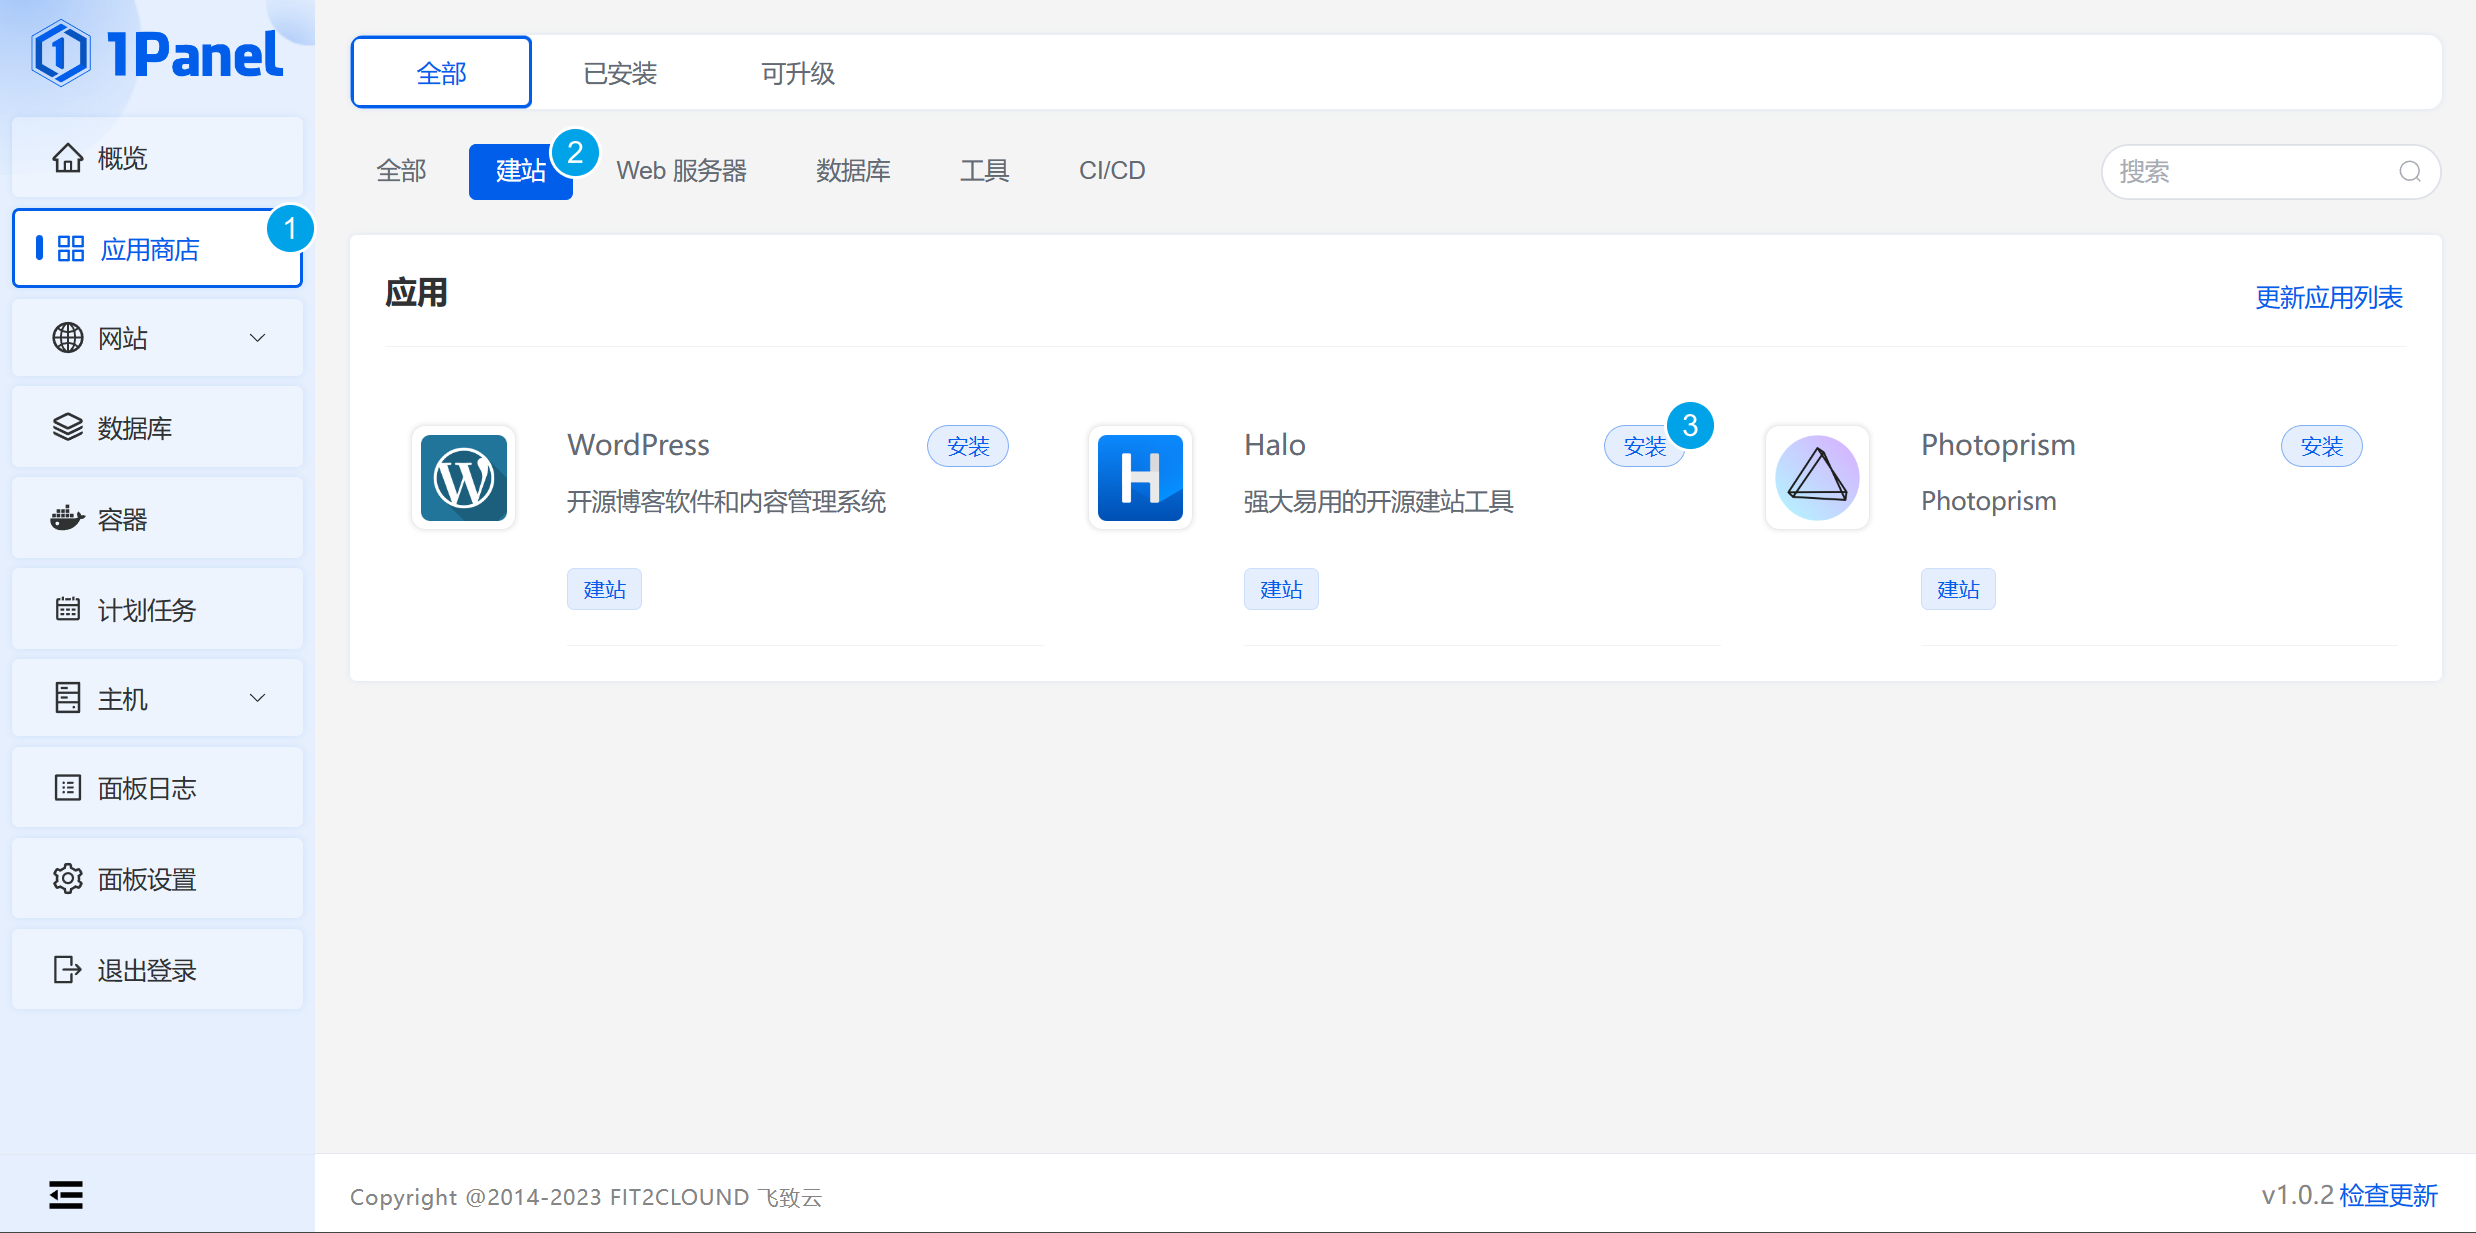Click the WordPress app logo

click(x=463, y=477)
